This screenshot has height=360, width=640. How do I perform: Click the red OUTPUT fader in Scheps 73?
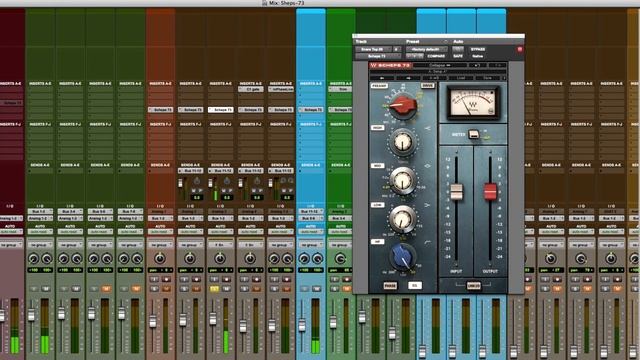(490, 192)
